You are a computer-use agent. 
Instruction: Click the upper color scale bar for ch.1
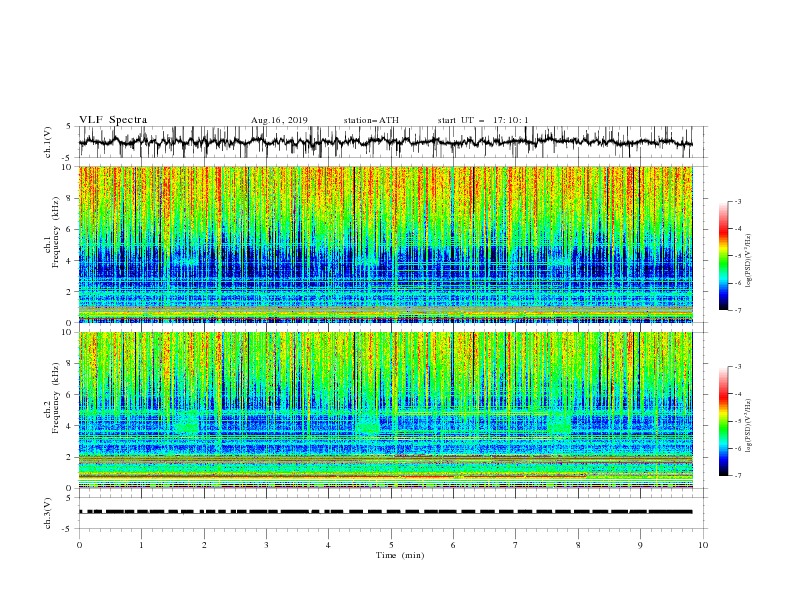pyautogui.click(x=723, y=256)
